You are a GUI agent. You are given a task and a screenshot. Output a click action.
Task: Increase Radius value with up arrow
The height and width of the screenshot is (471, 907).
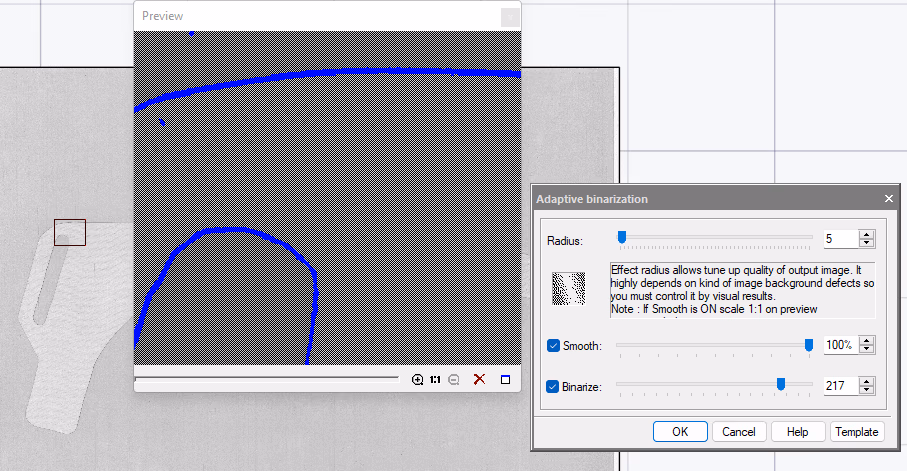coord(867,234)
